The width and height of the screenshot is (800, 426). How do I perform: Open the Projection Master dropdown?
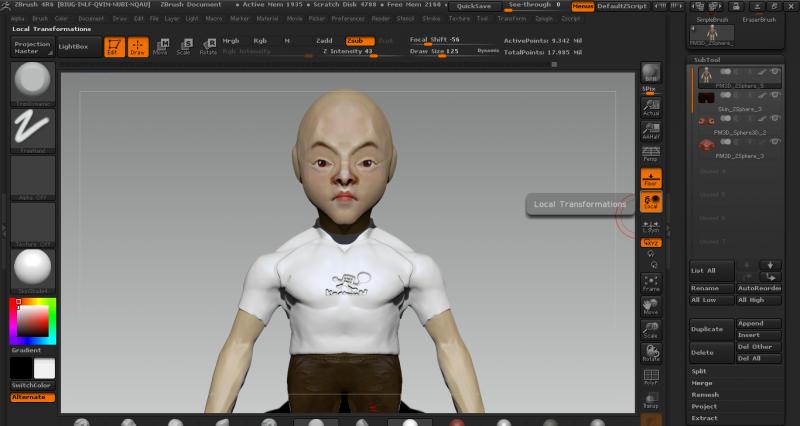pyautogui.click(x=32, y=47)
